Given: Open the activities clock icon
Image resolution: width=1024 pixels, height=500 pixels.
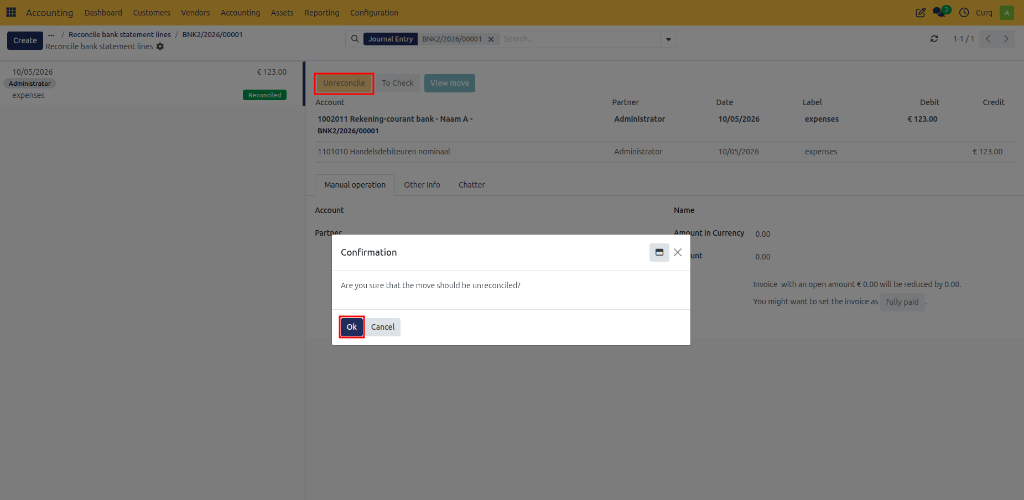Looking at the screenshot, I should (x=964, y=12).
